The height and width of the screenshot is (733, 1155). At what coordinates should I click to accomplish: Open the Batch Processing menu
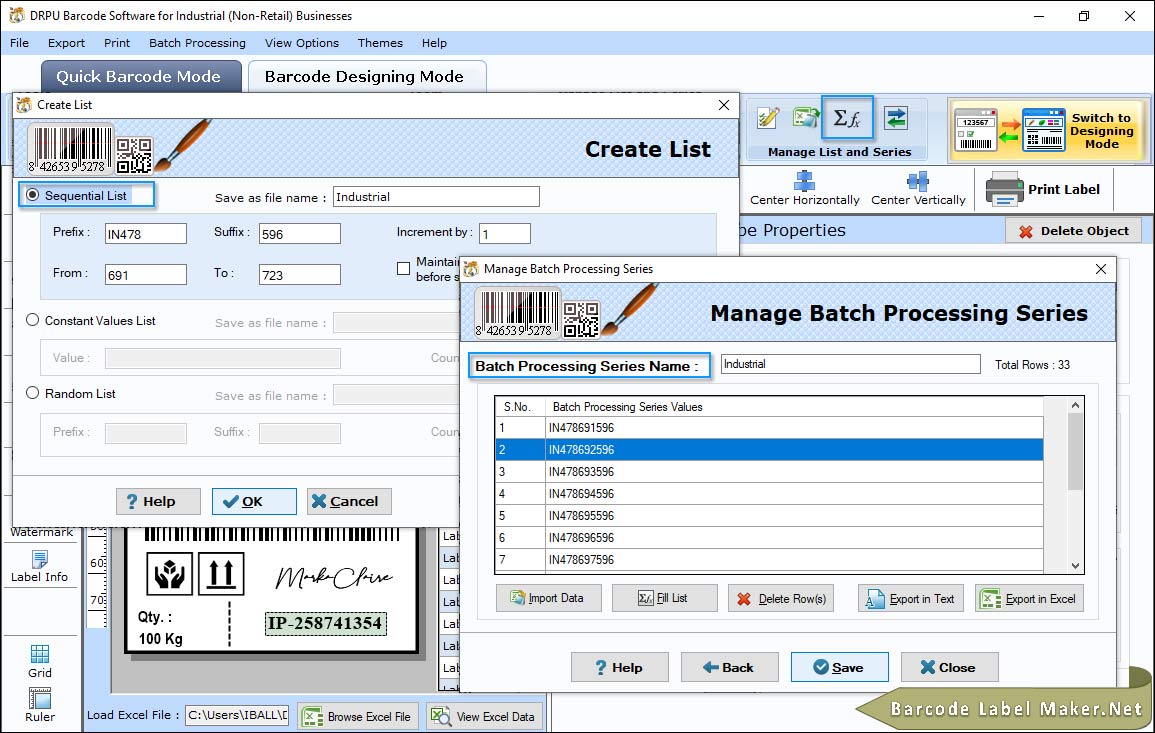tap(197, 43)
